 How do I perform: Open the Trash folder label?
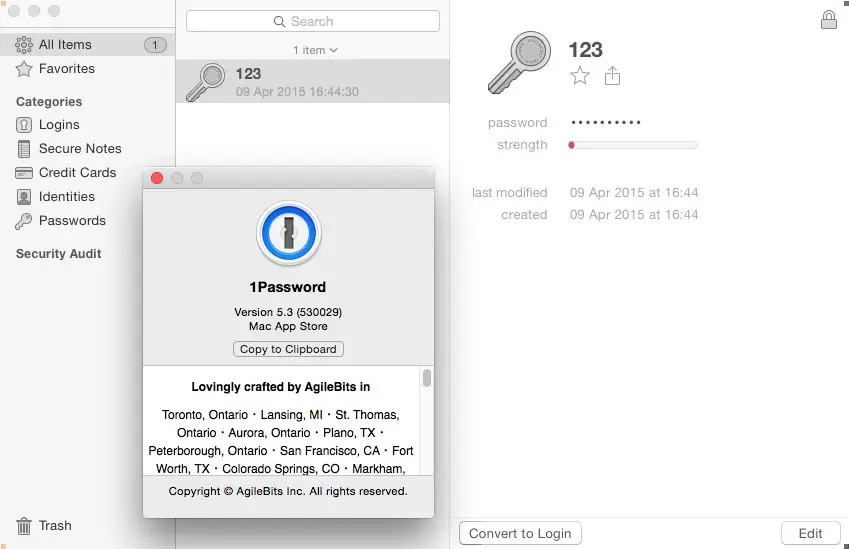tap(55, 525)
